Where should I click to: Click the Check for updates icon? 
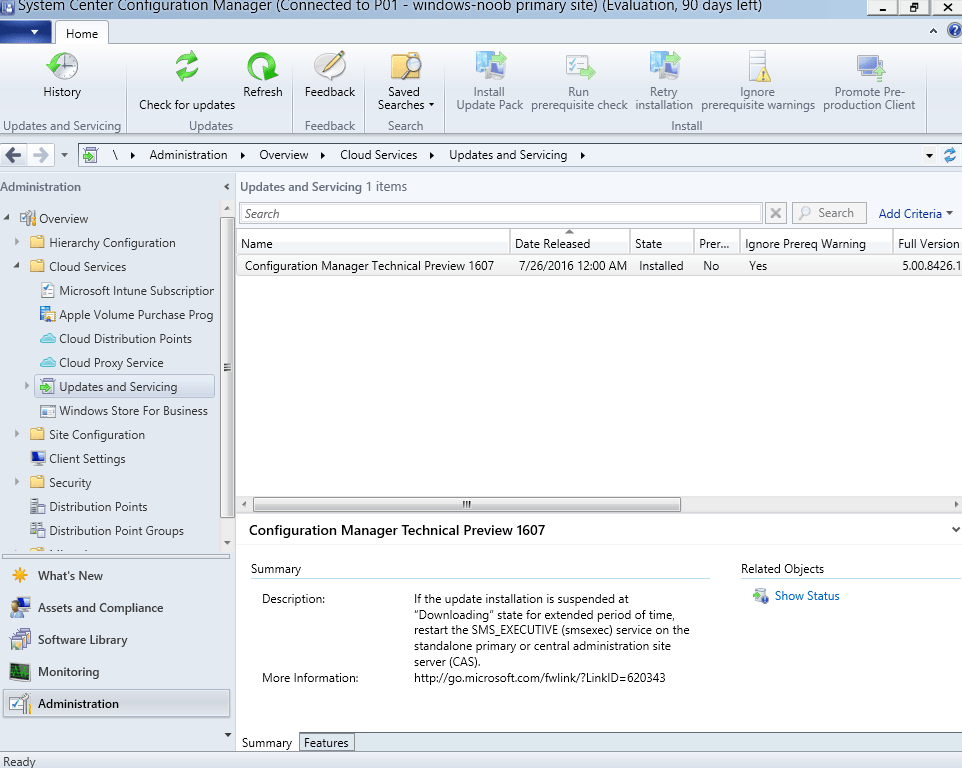click(x=187, y=66)
